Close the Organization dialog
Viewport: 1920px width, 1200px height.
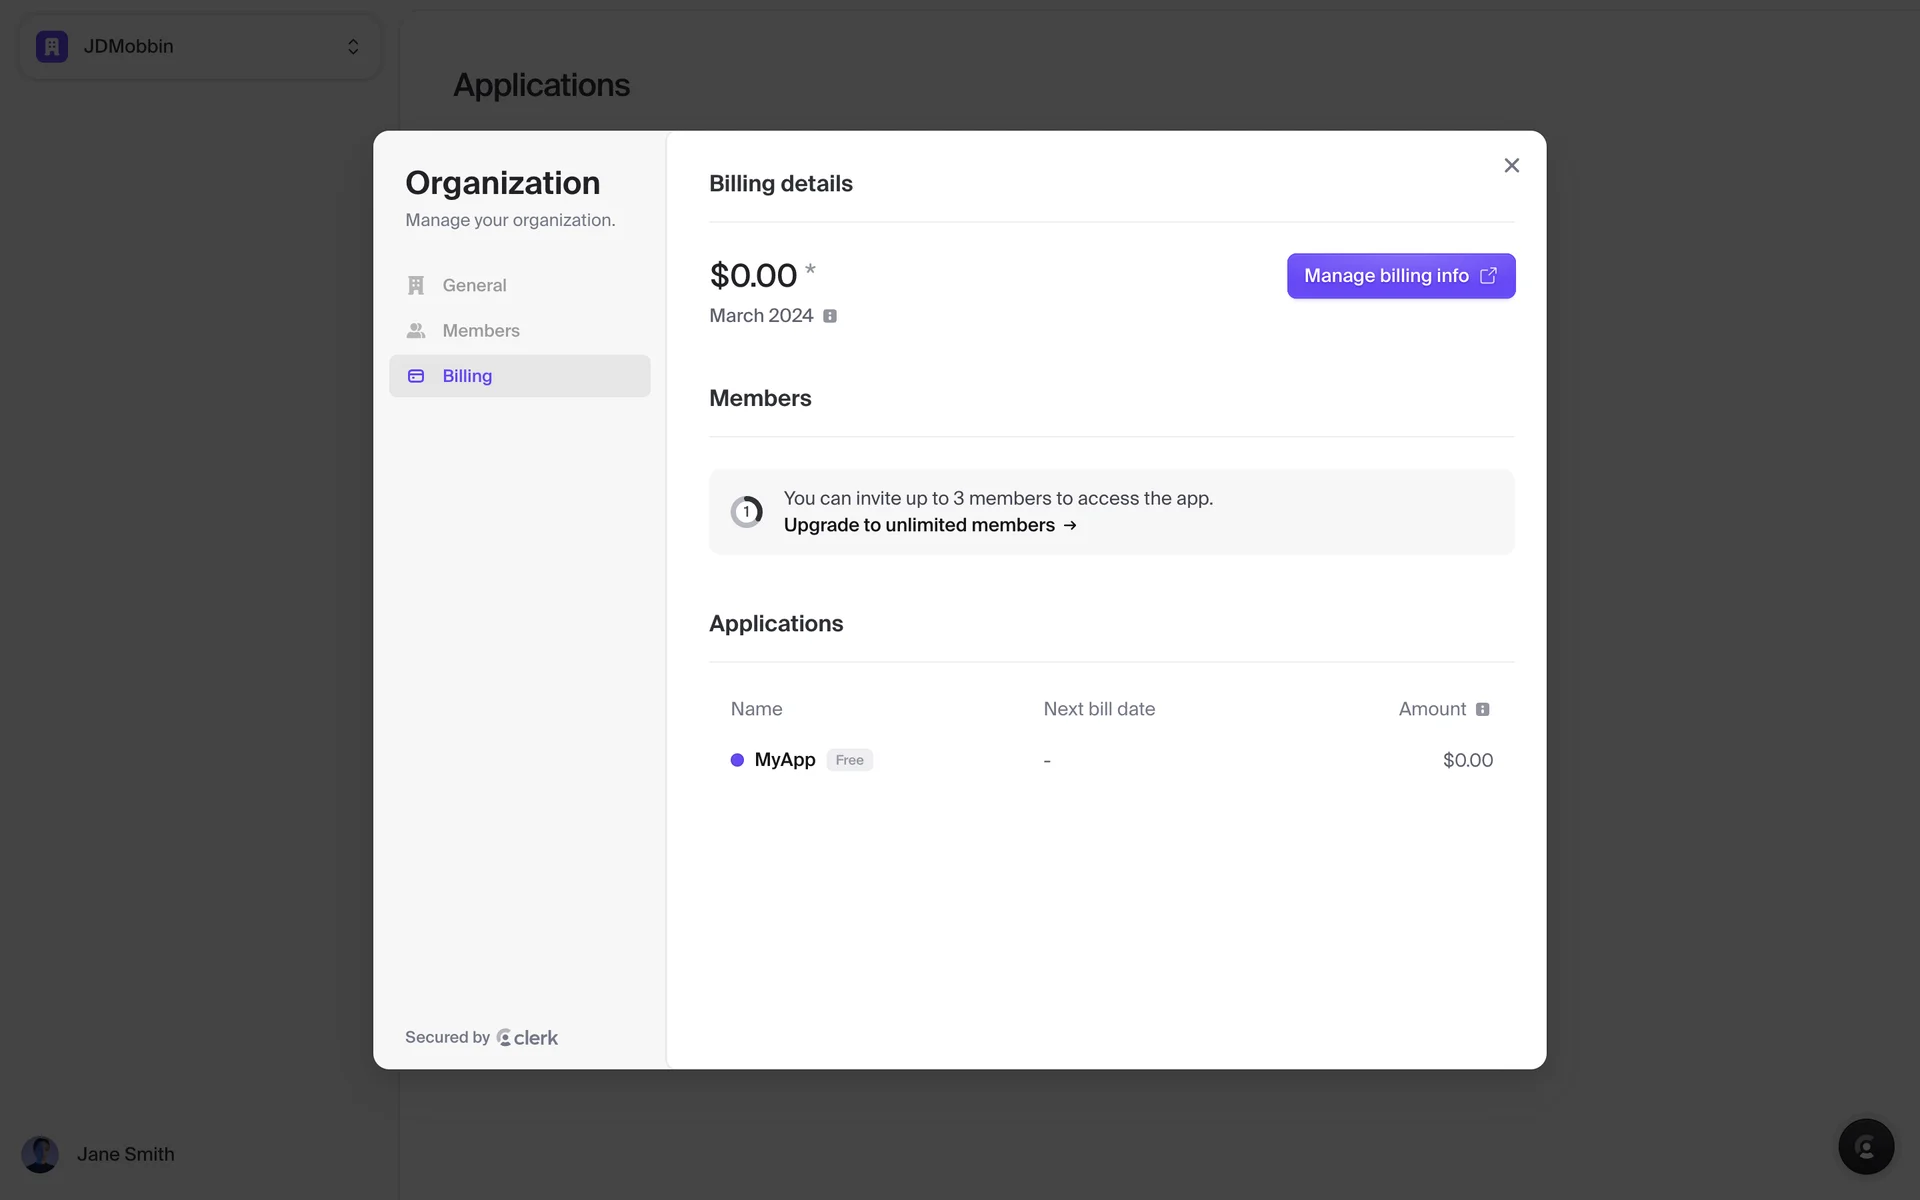click(x=1511, y=166)
